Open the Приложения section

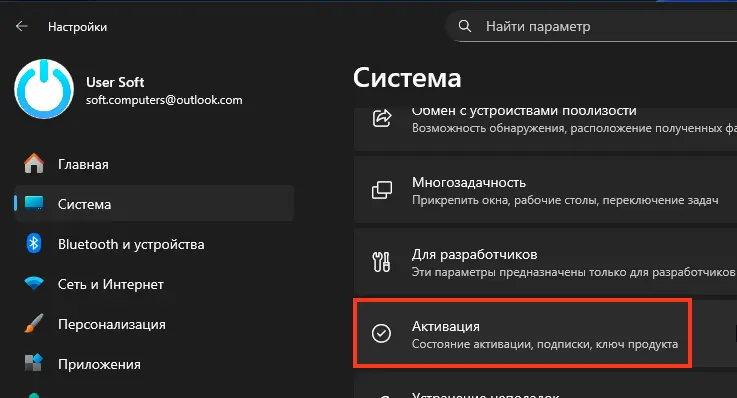(154, 364)
